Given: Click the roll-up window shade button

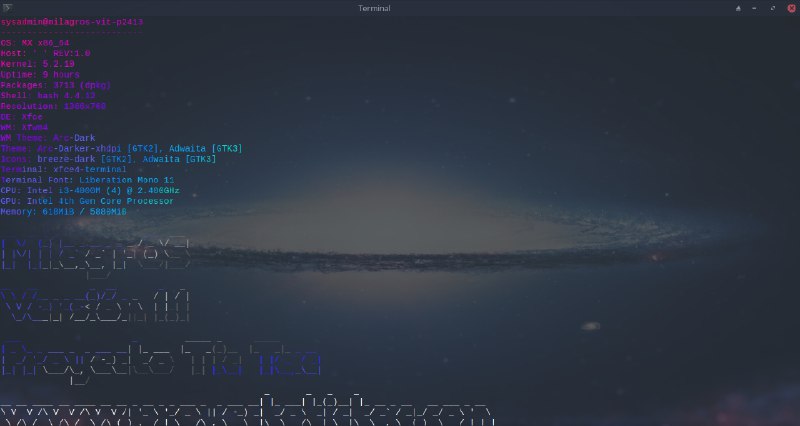Looking at the screenshot, I should point(738,7).
